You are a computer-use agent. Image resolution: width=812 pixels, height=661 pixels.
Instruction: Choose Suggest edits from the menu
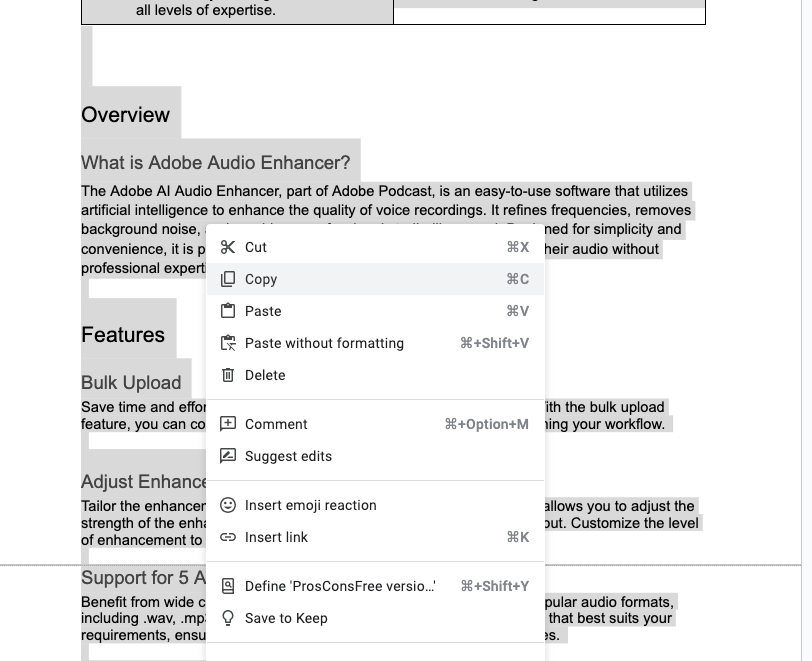point(375,456)
